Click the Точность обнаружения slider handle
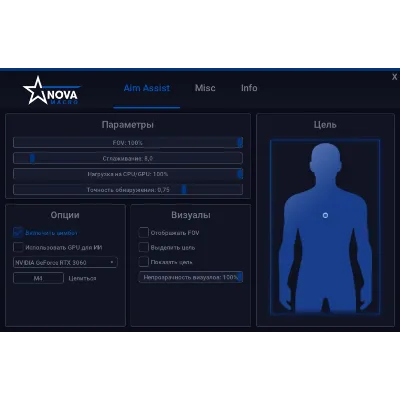This screenshot has height=400, width=400. (184, 190)
